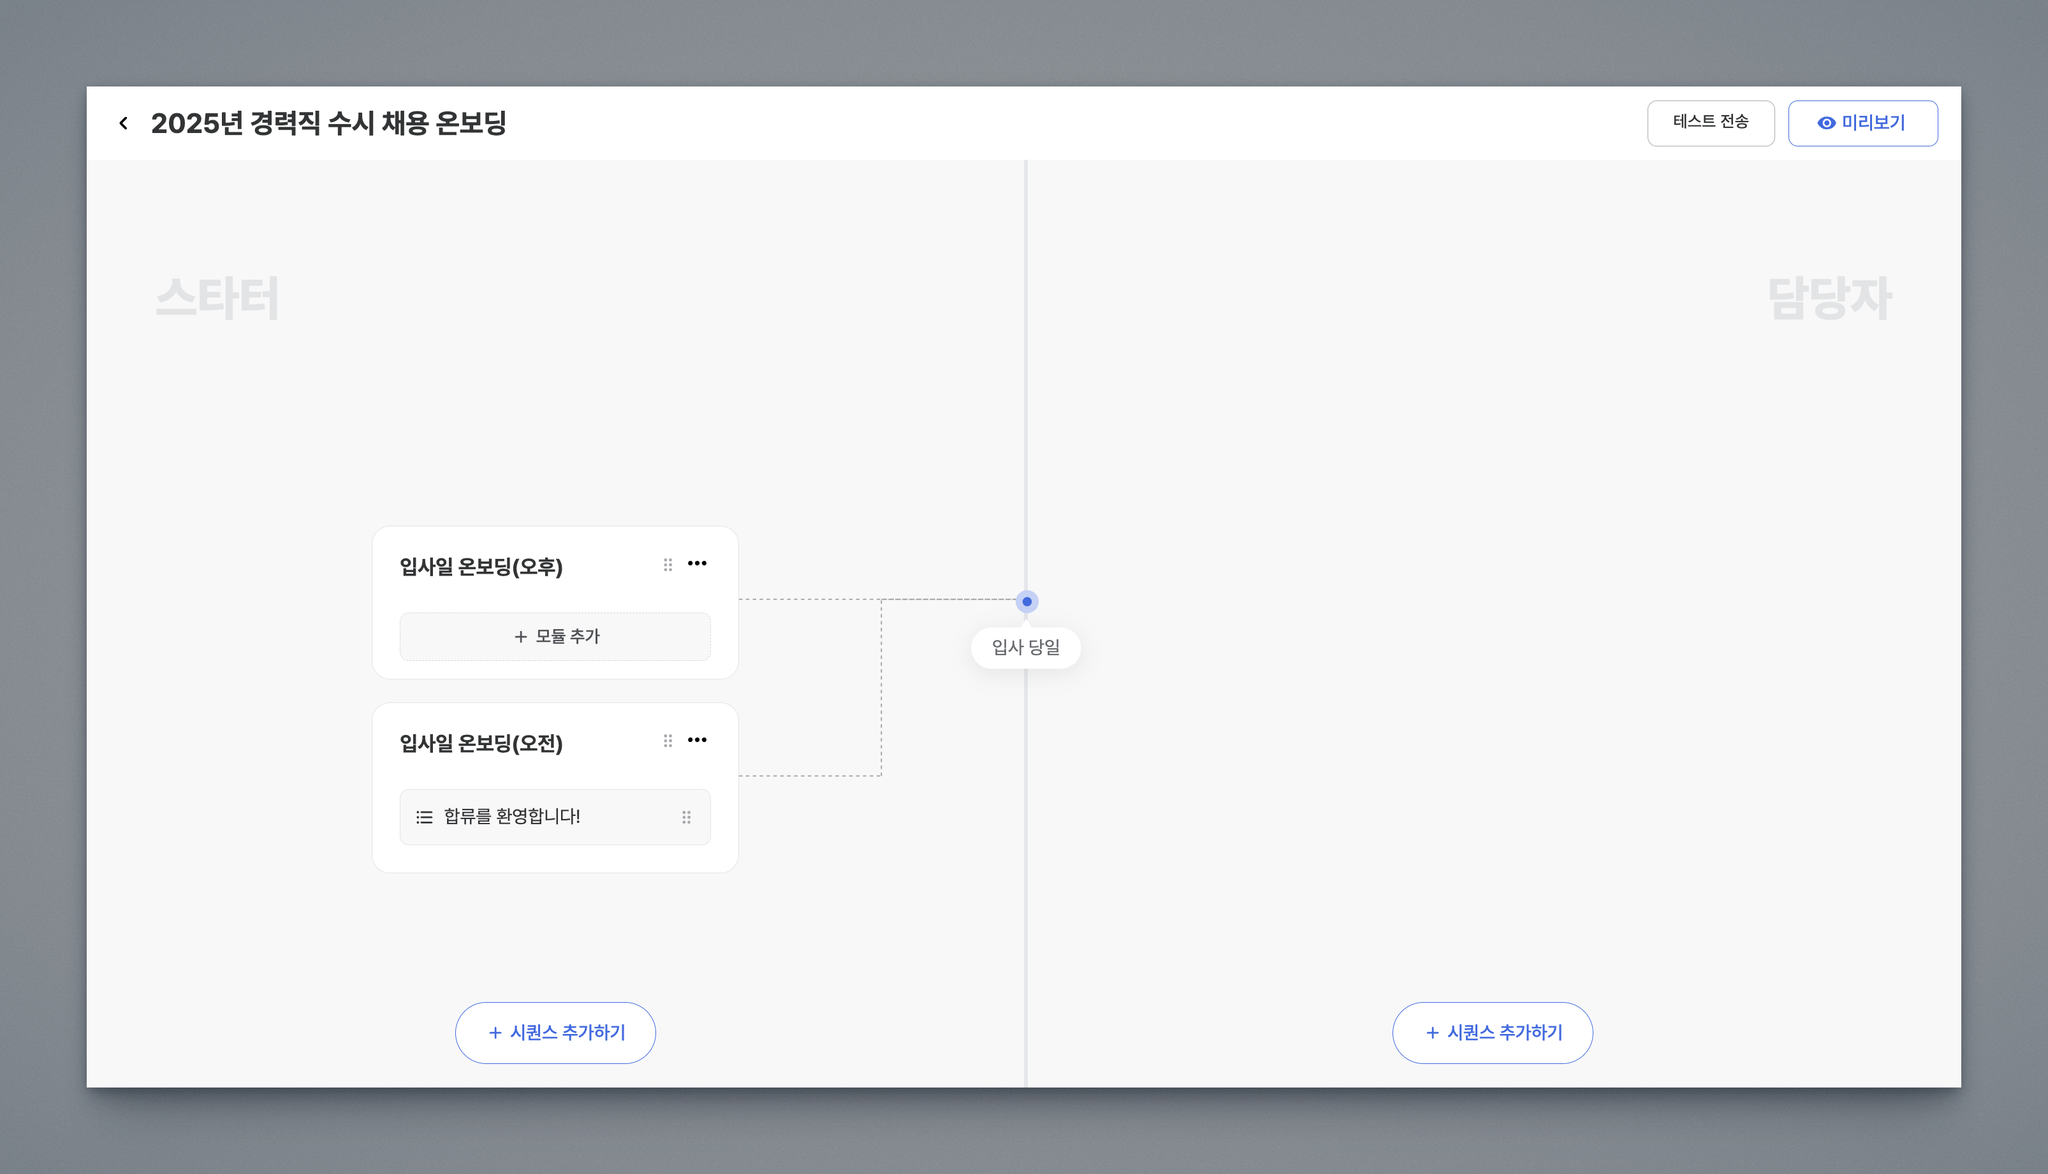Open three-dot menu on 입사일 온보딩(오후) card
This screenshot has height=1174, width=2048.
point(697,564)
